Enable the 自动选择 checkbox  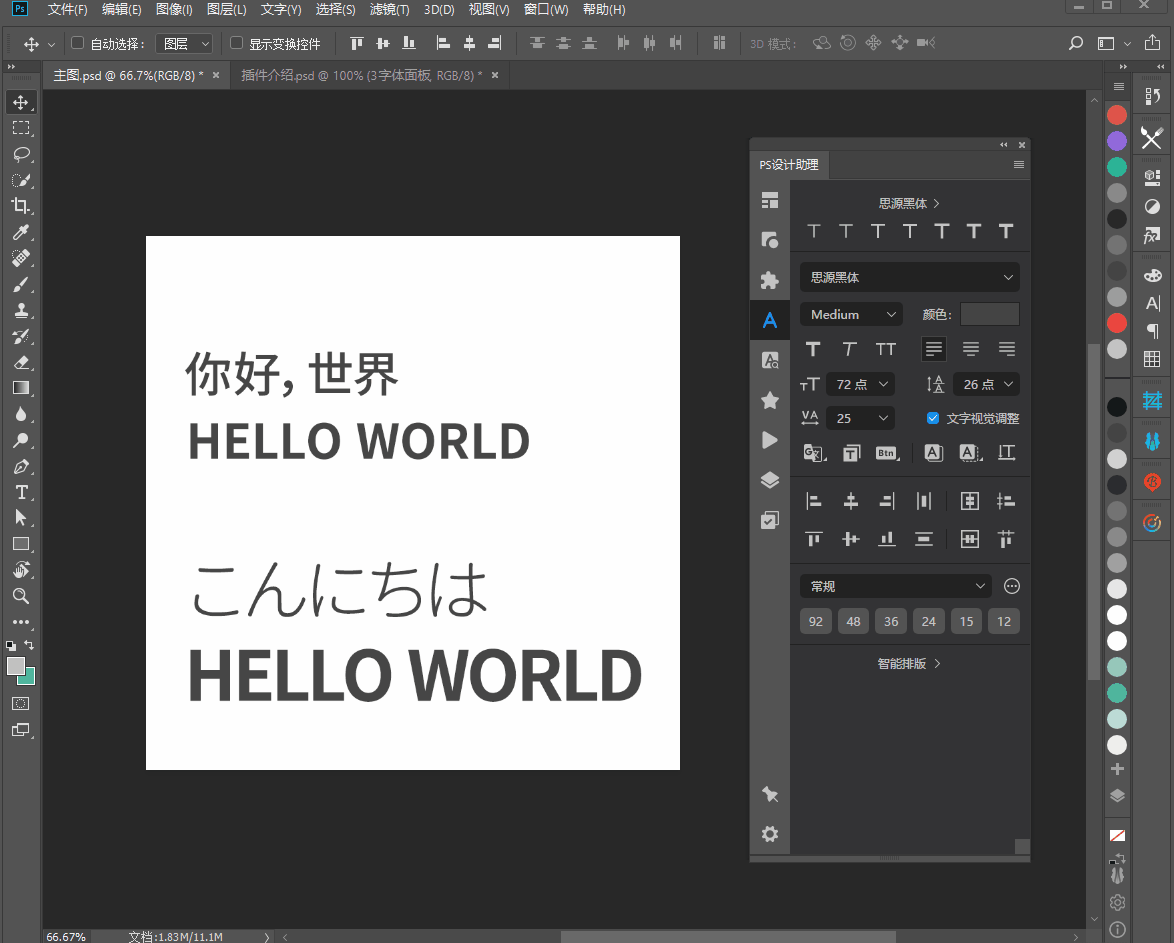78,43
